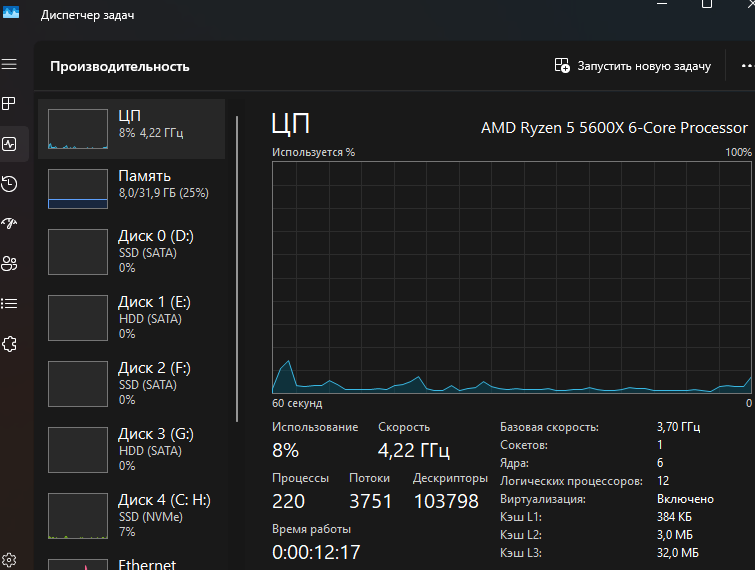Select Диск 4 (C: H:) entry
The height and width of the screenshot is (570, 755).
tap(131, 516)
